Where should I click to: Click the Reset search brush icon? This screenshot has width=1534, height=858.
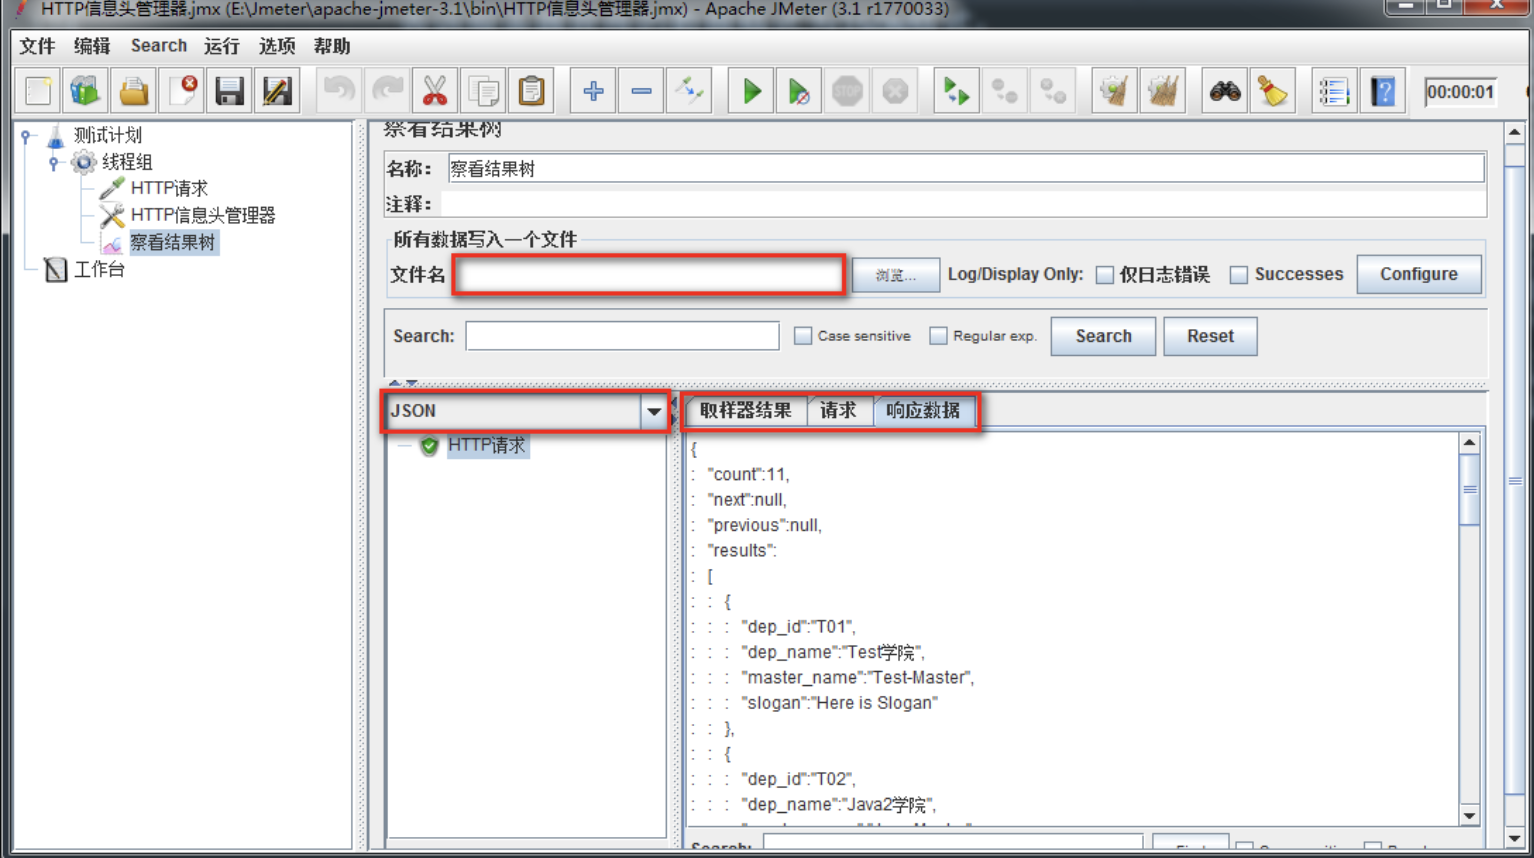pos(1273,92)
